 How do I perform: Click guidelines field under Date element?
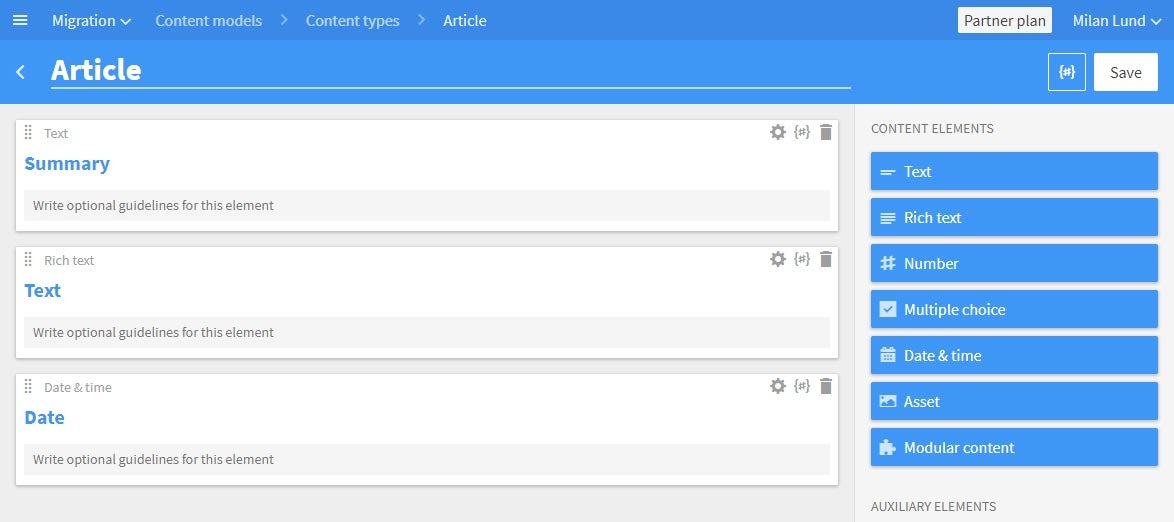tap(427, 459)
